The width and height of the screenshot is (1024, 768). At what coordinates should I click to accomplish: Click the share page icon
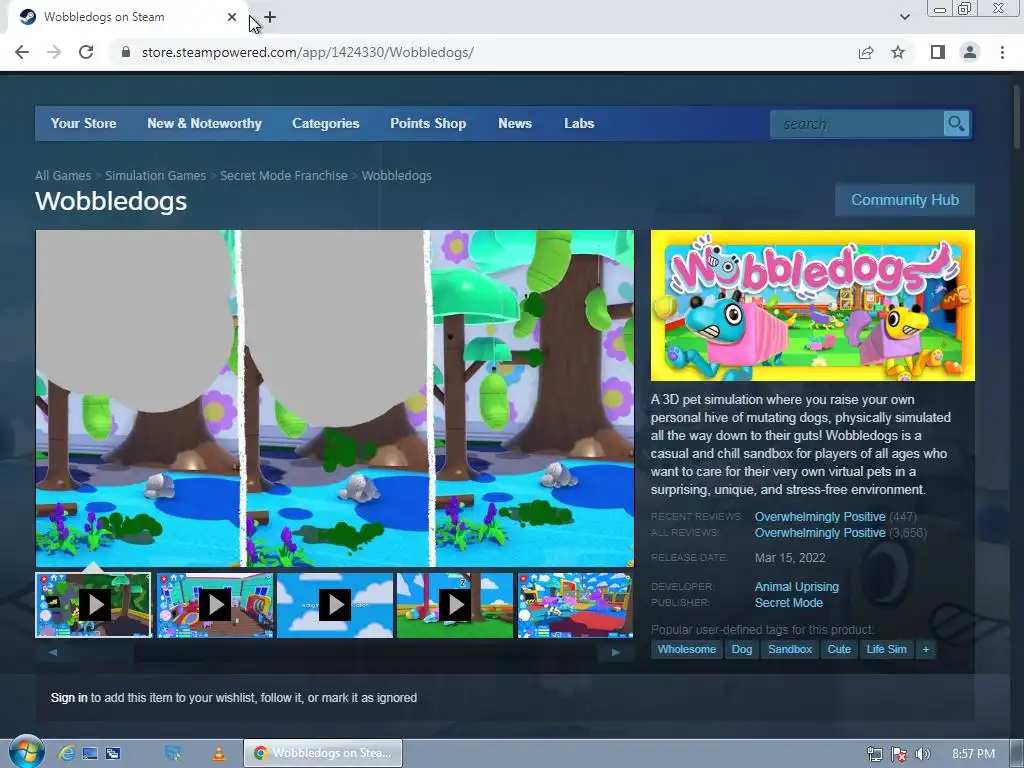click(x=866, y=52)
